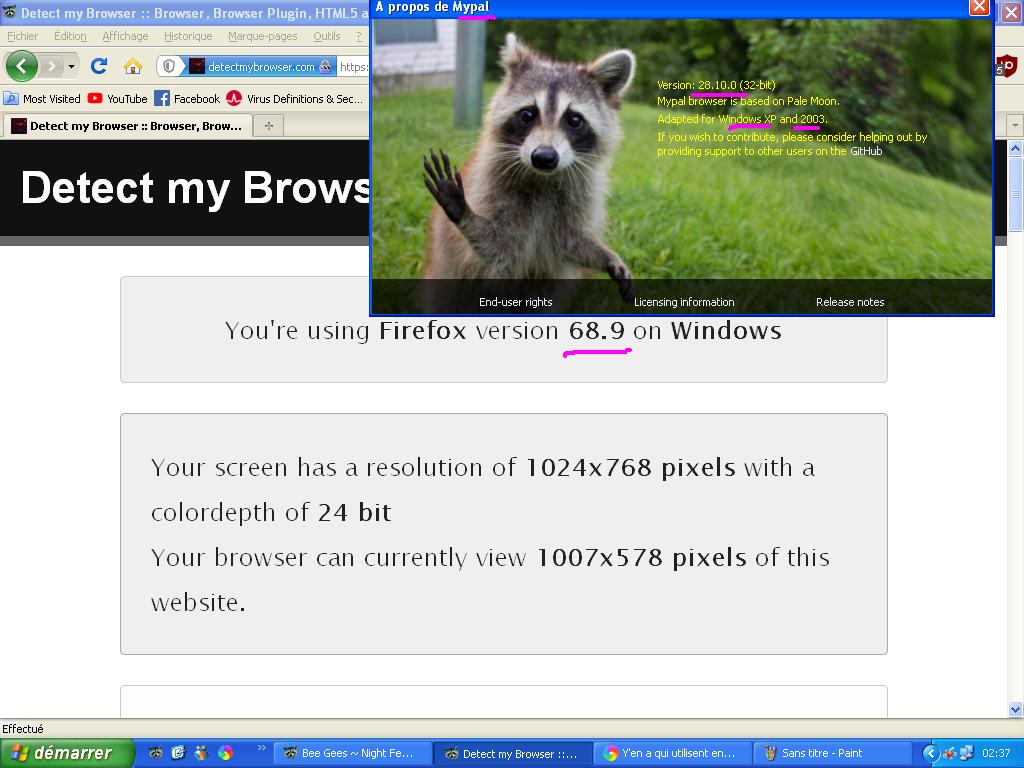
Task: Open the list all tabs dropdown arrow
Action: pos(1015,125)
